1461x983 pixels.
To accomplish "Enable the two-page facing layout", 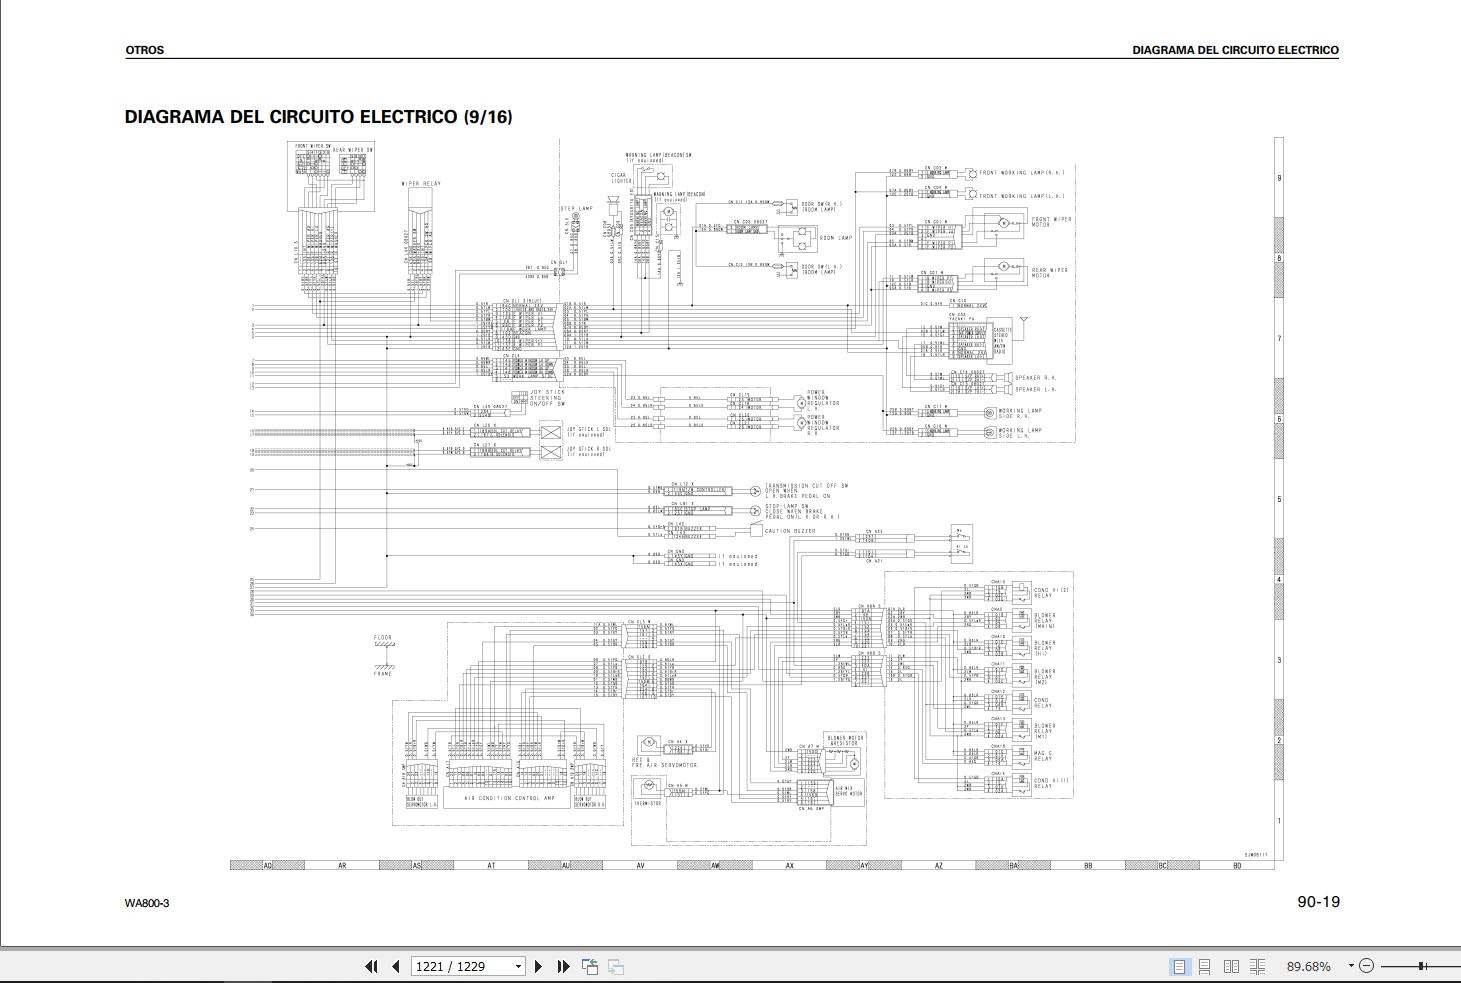I will coord(1233,966).
